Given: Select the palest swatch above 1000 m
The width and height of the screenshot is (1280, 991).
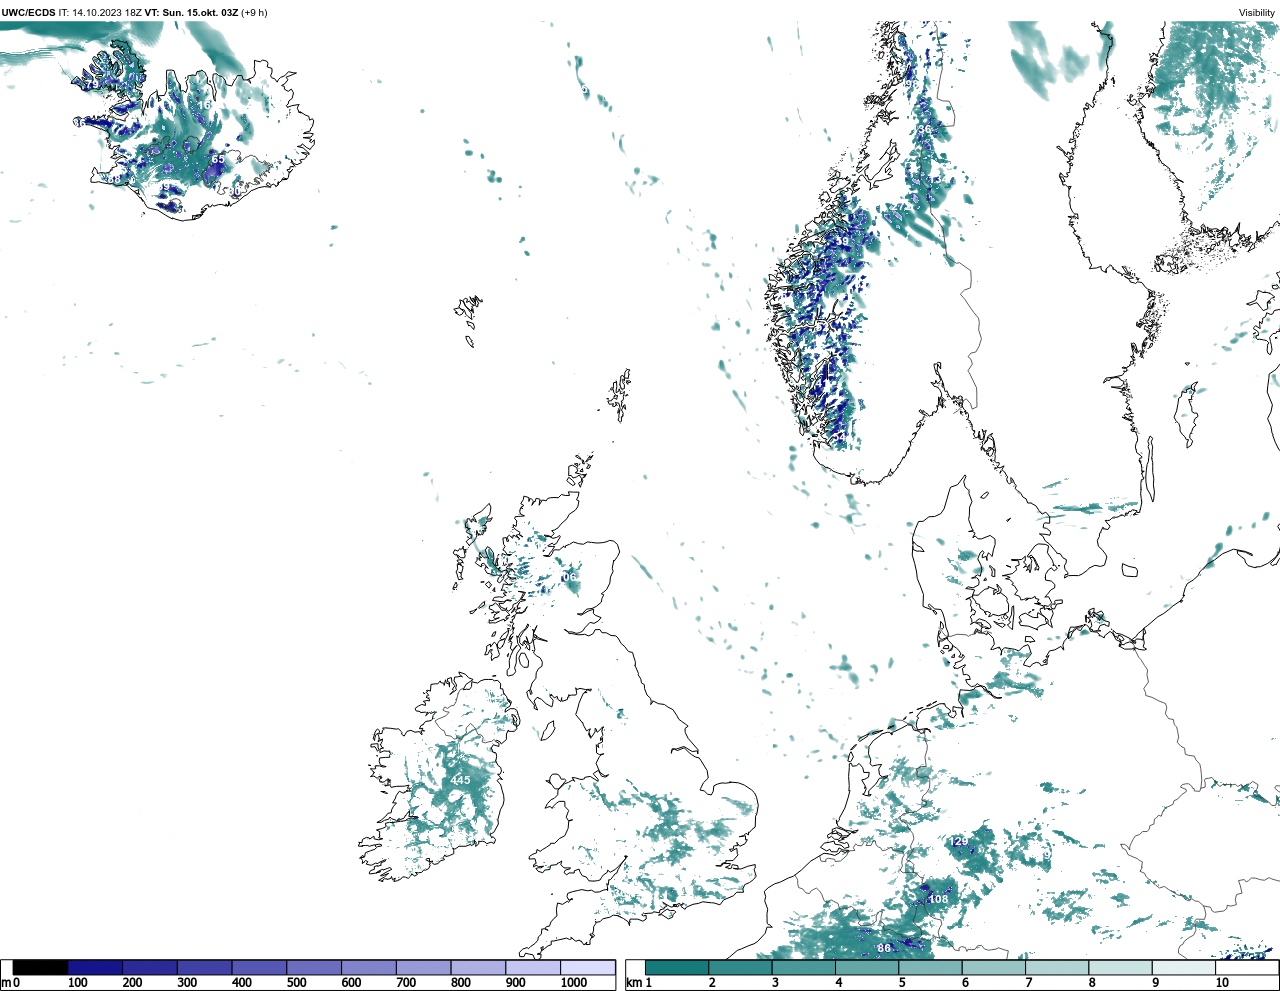Looking at the screenshot, I should pos(587,967).
